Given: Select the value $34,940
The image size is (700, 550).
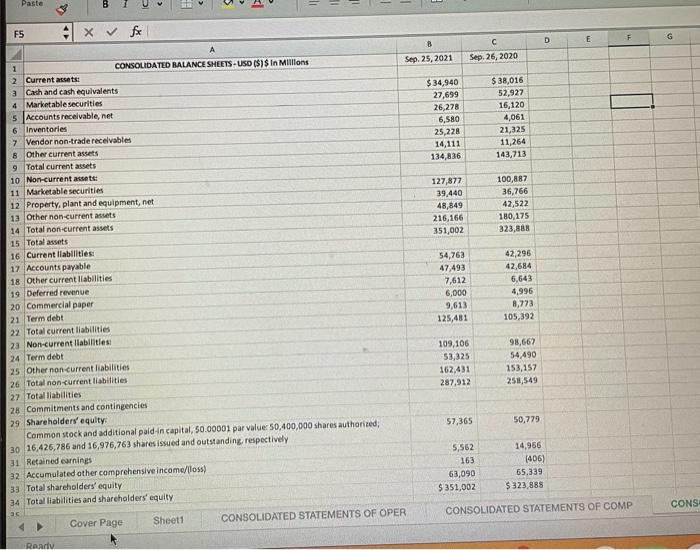Looking at the screenshot, I should point(442,83).
